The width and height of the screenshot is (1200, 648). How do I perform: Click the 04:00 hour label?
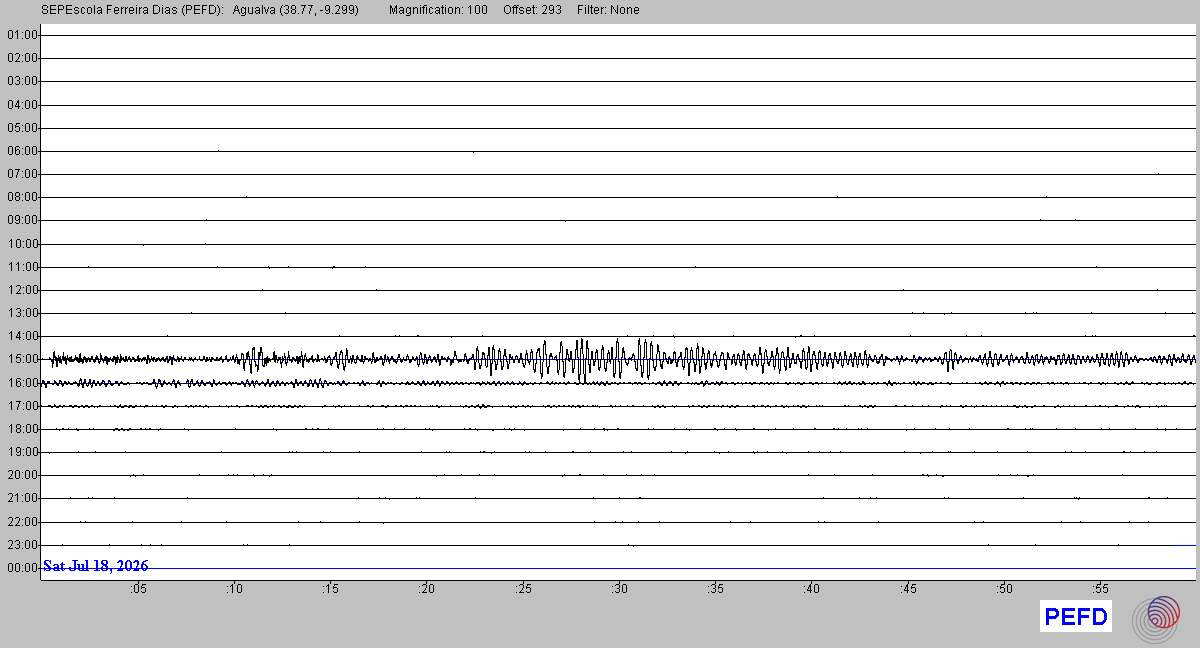click(22, 105)
